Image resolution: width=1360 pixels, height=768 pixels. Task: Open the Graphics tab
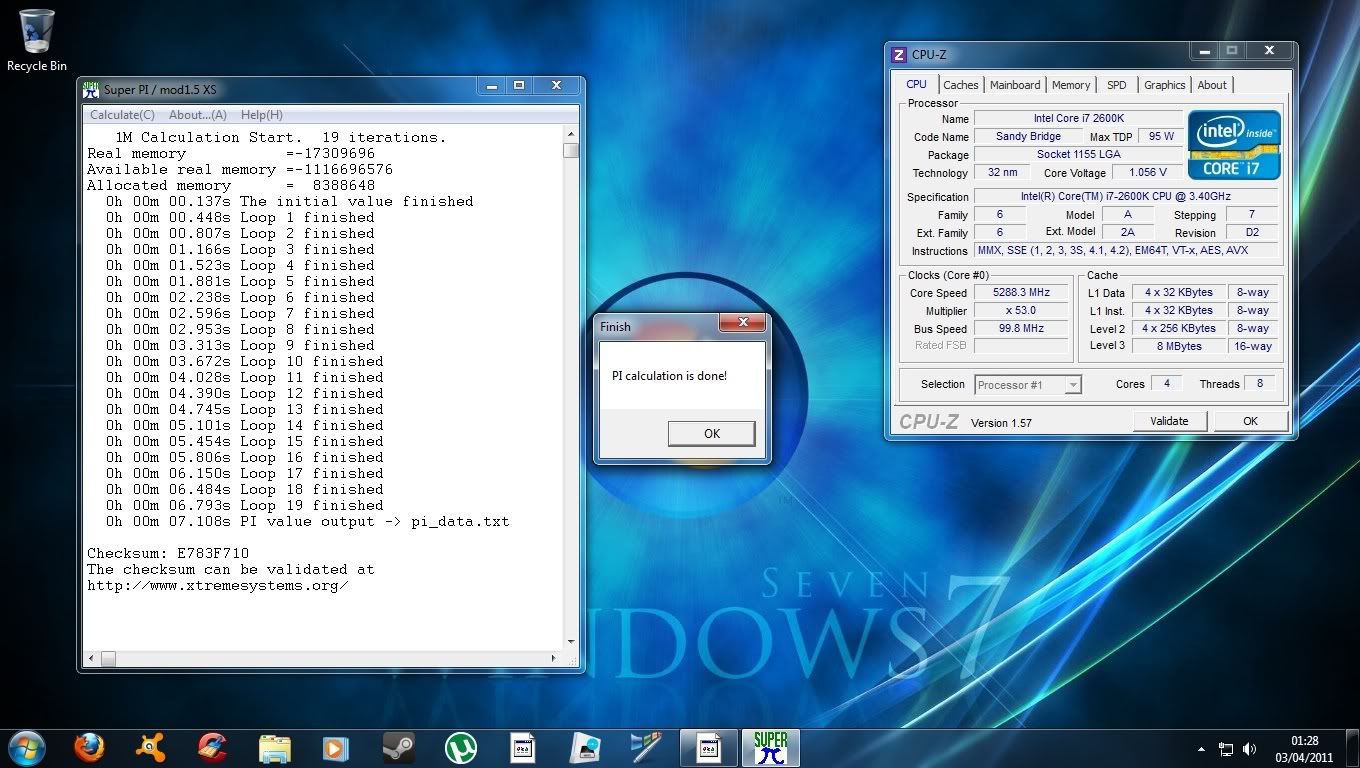[x=1165, y=85]
